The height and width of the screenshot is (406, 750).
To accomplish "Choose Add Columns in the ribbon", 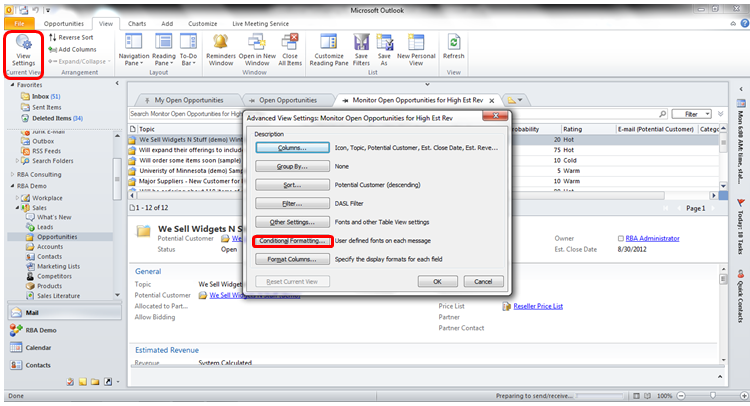I will point(72,49).
